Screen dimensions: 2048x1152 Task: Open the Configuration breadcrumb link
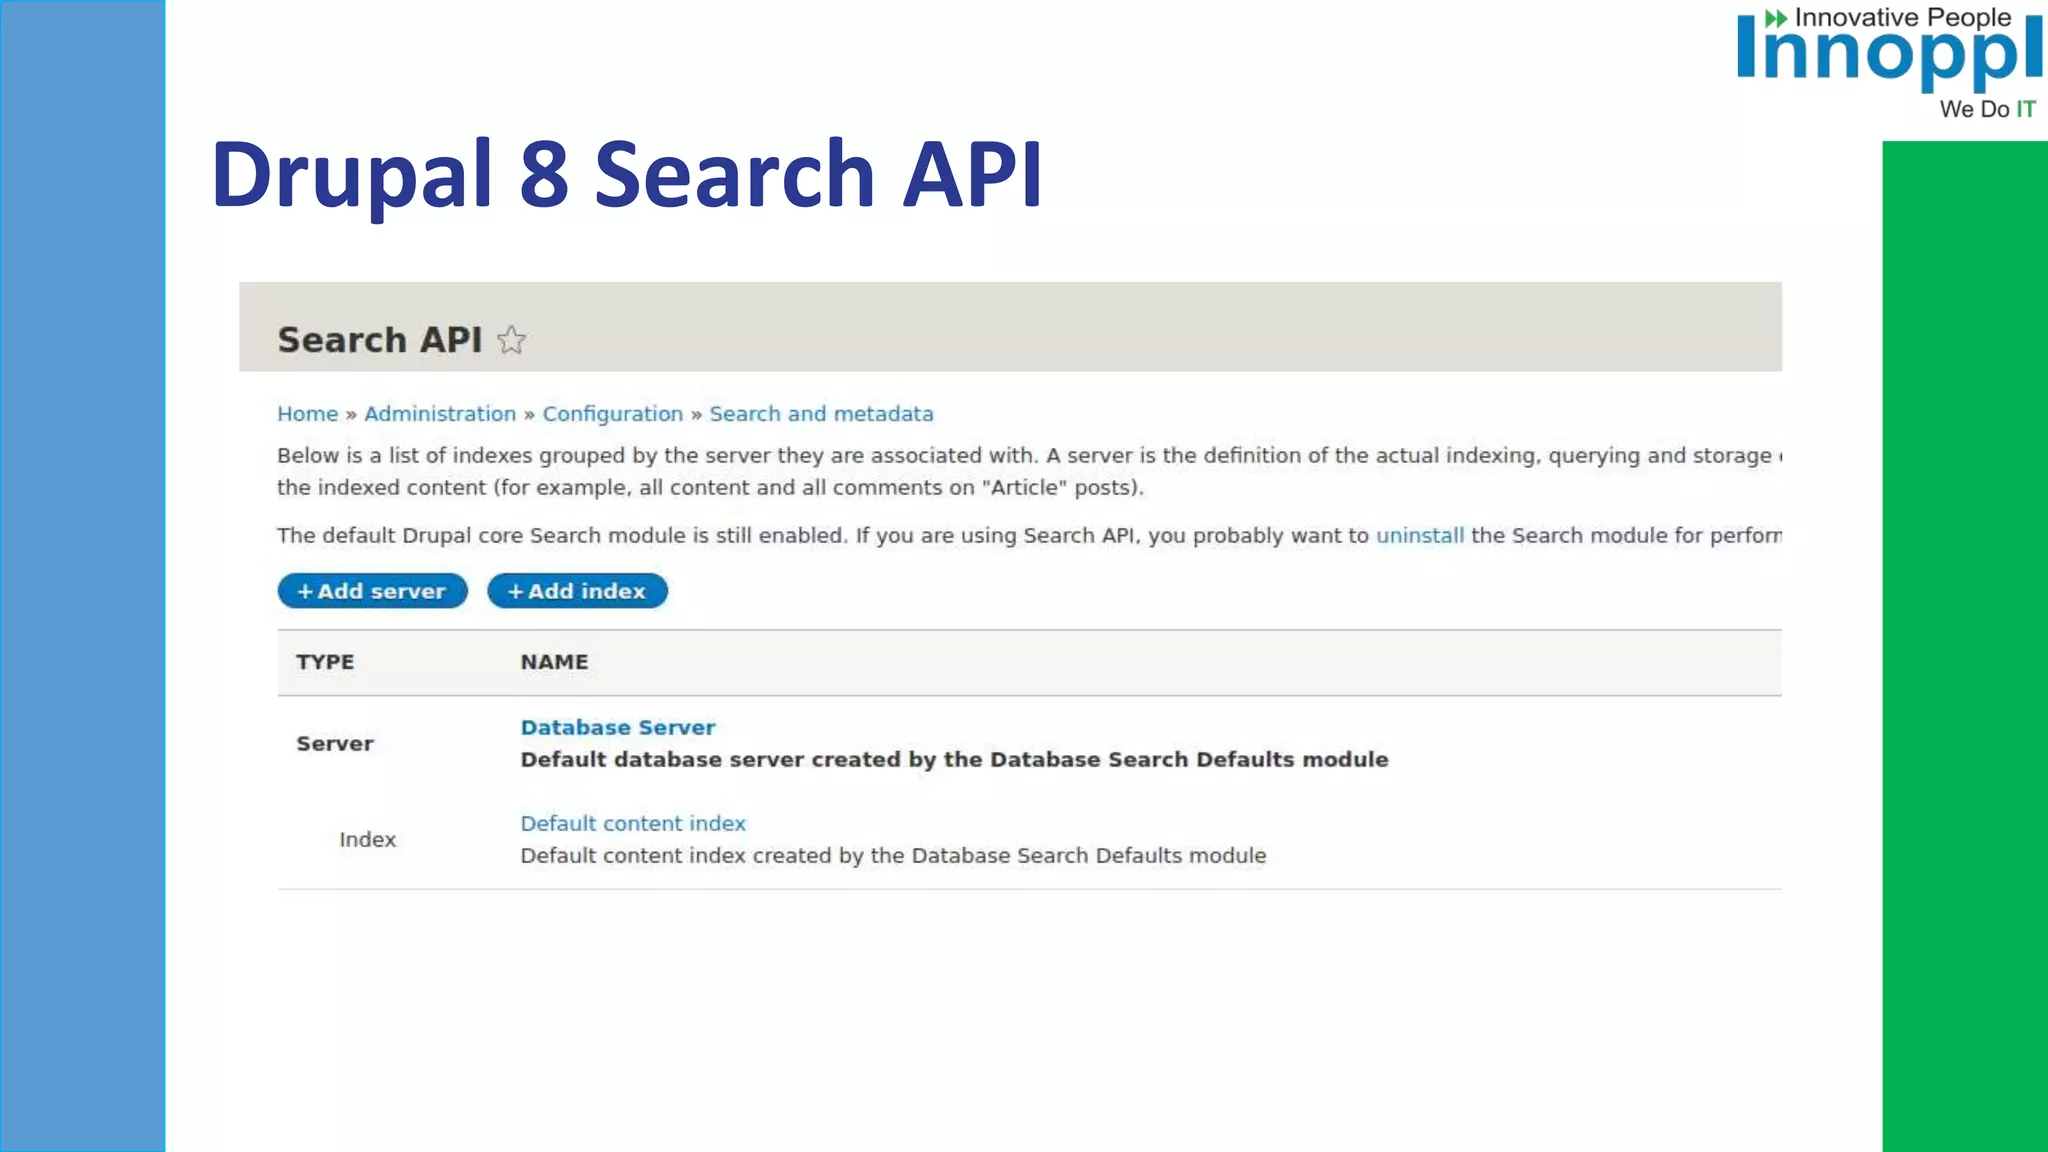pos(613,414)
